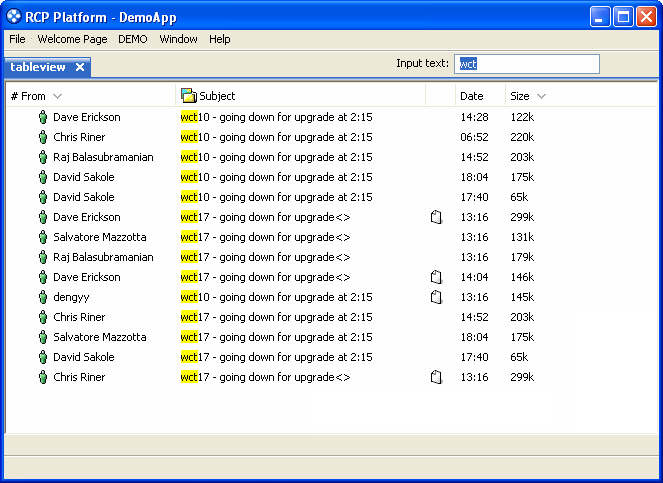Open the Size column dropdown arrow
The image size is (663, 483).
(x=541, y=96)
